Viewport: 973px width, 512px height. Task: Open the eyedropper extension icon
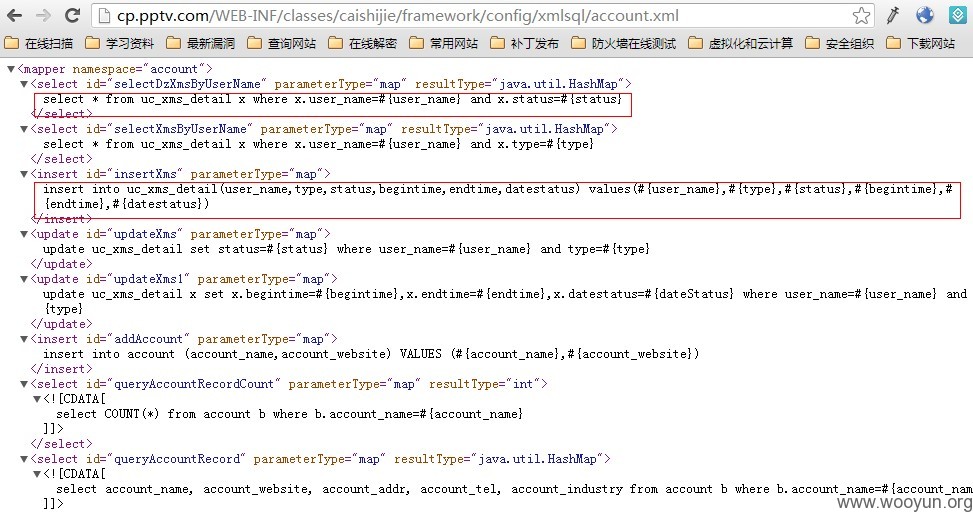pyautogui.click(x=892, y=16)
